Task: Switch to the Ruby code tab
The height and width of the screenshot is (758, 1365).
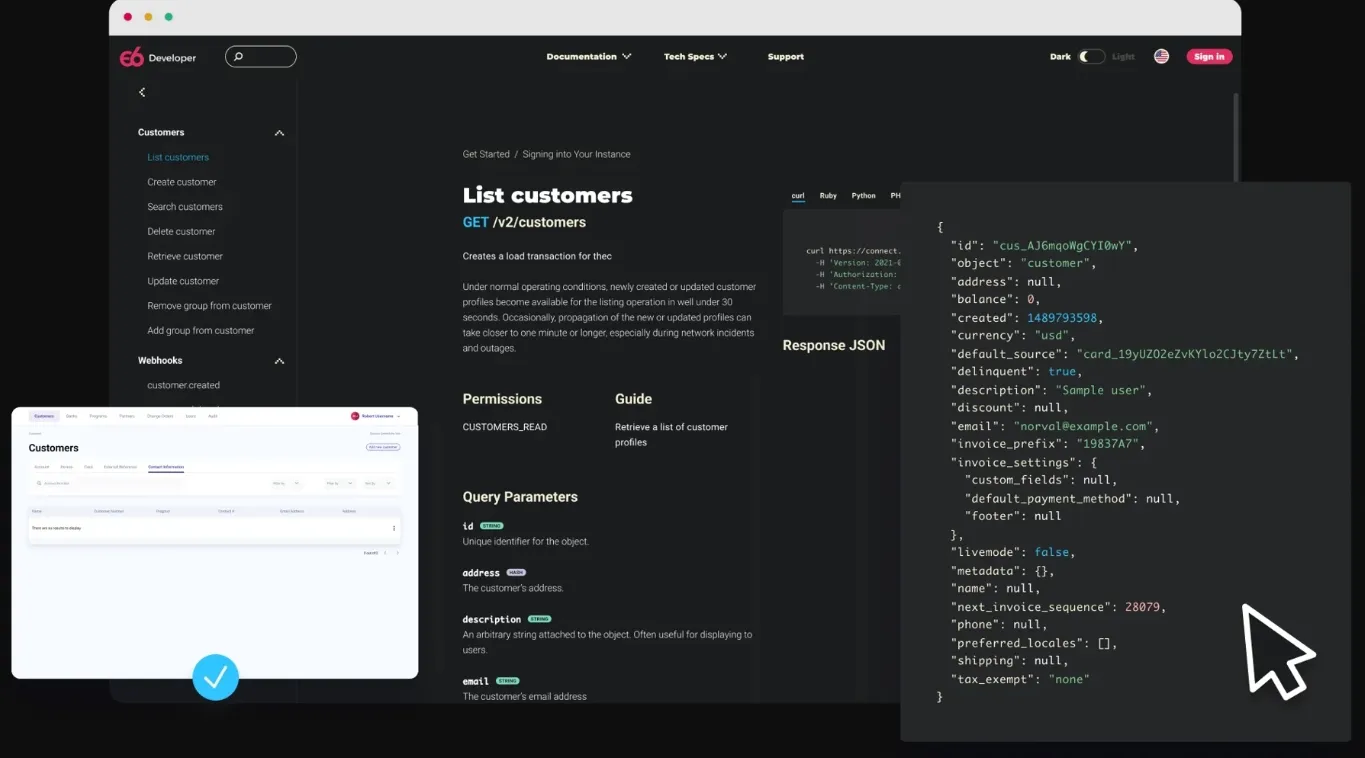Action: pyautogui.click(x=828, y=196)
